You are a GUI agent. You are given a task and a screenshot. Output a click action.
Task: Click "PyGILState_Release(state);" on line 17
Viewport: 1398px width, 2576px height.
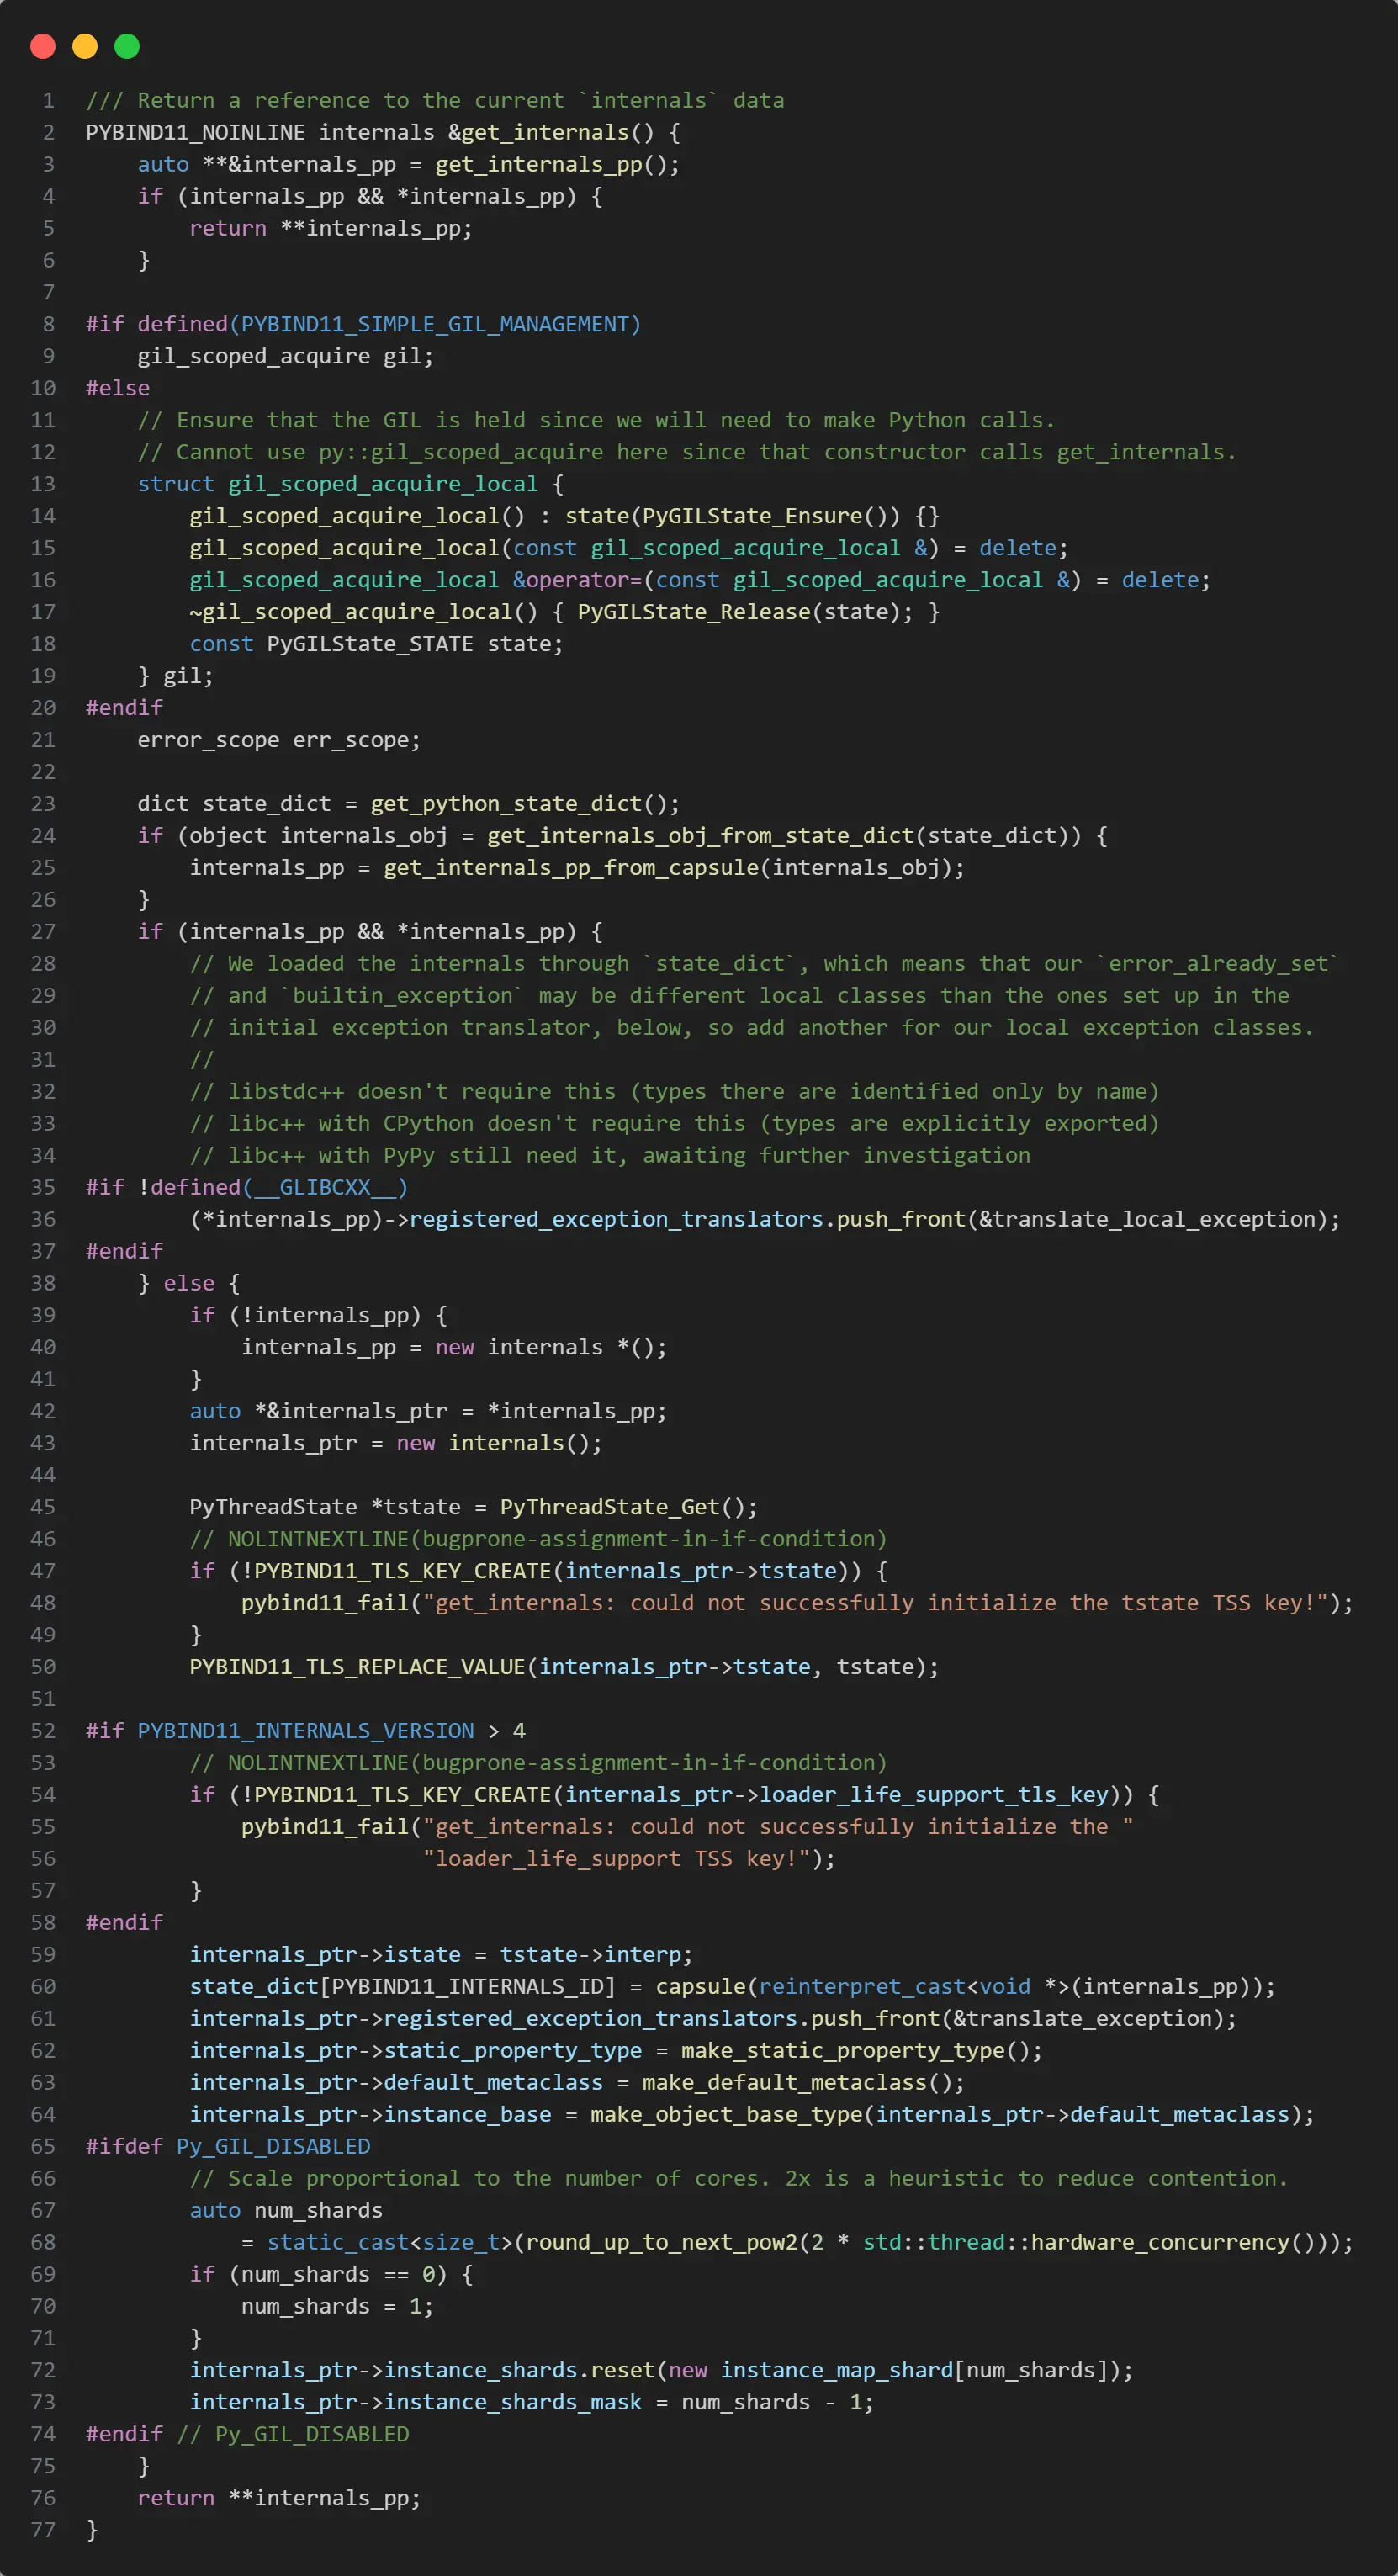coord(745,613)
